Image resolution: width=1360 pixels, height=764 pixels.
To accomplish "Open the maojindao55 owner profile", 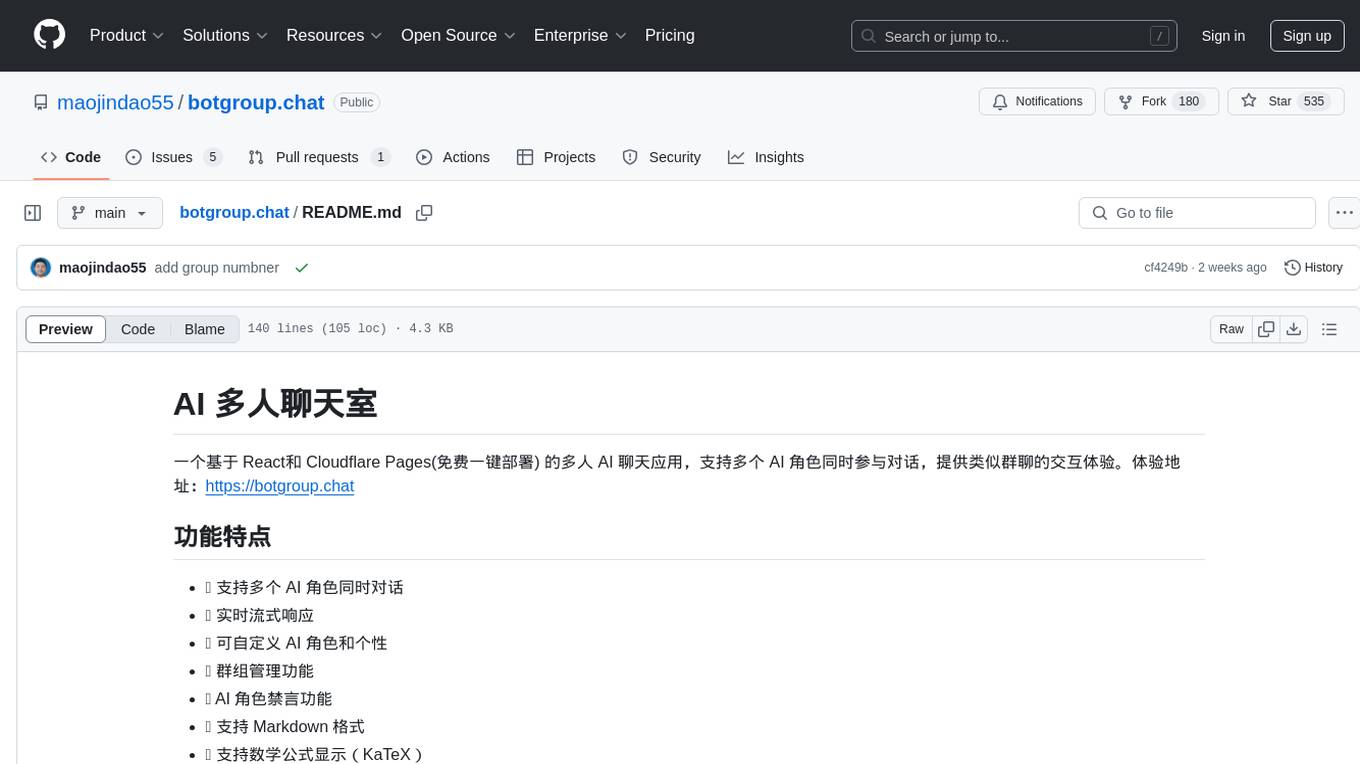I will point(115,102).
